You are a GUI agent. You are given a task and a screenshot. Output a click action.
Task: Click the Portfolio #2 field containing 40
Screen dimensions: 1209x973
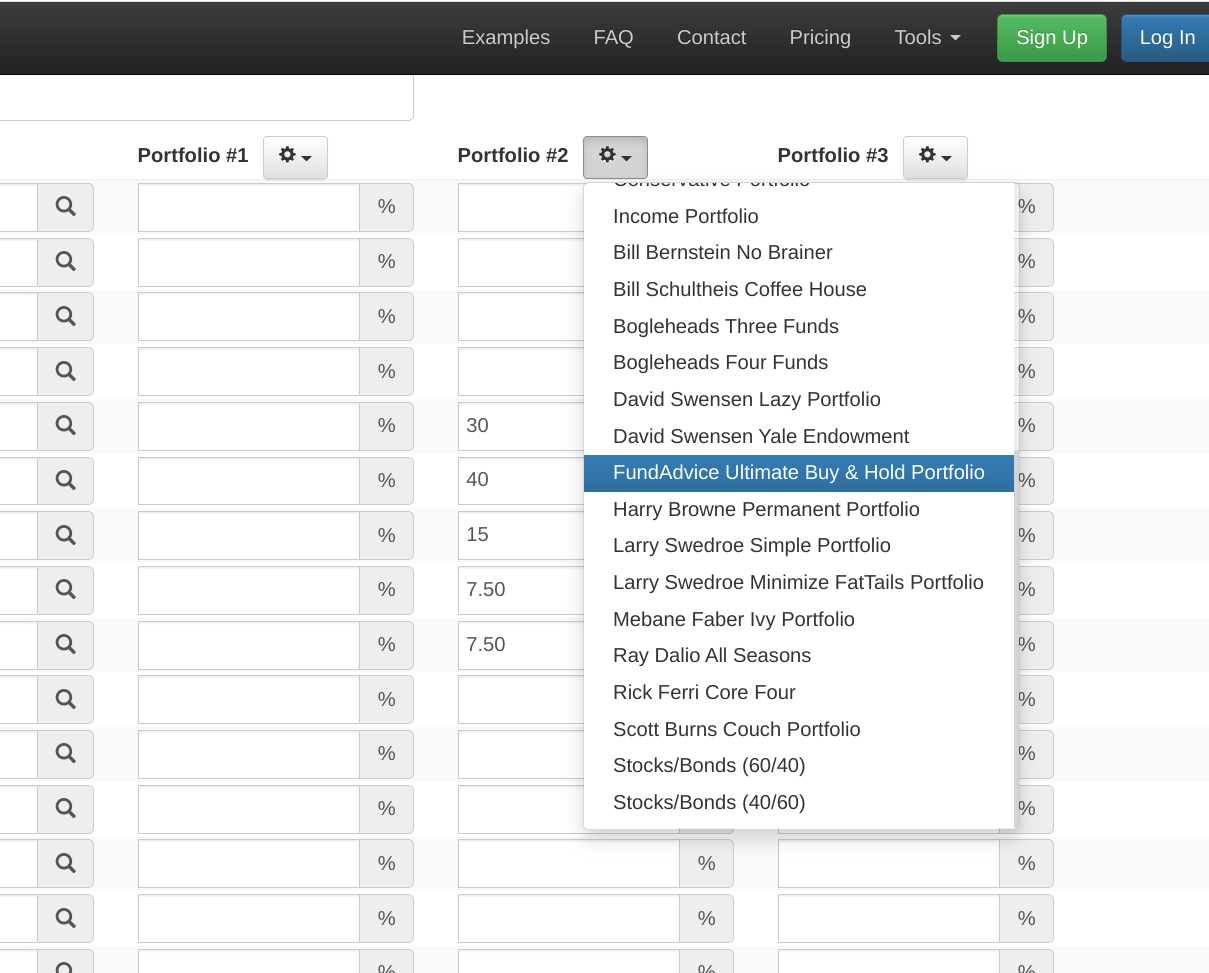[521, 481]
